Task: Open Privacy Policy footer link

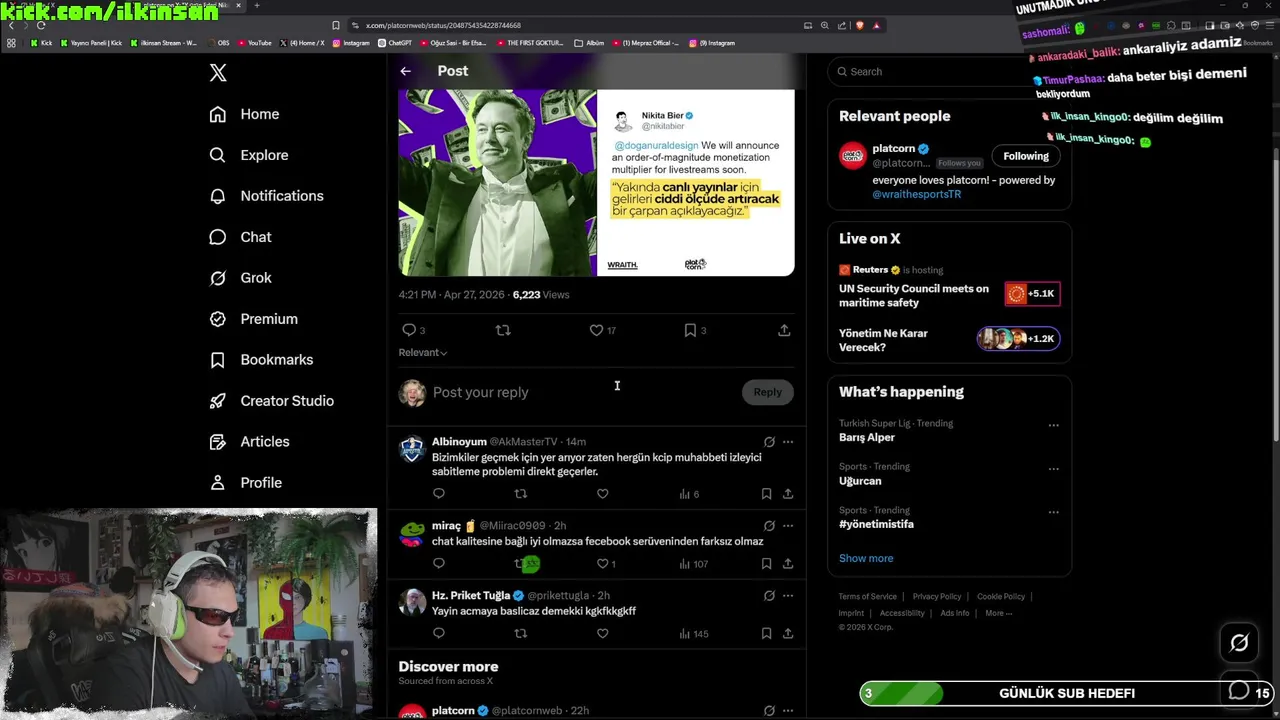Action: tap(936, 597)
